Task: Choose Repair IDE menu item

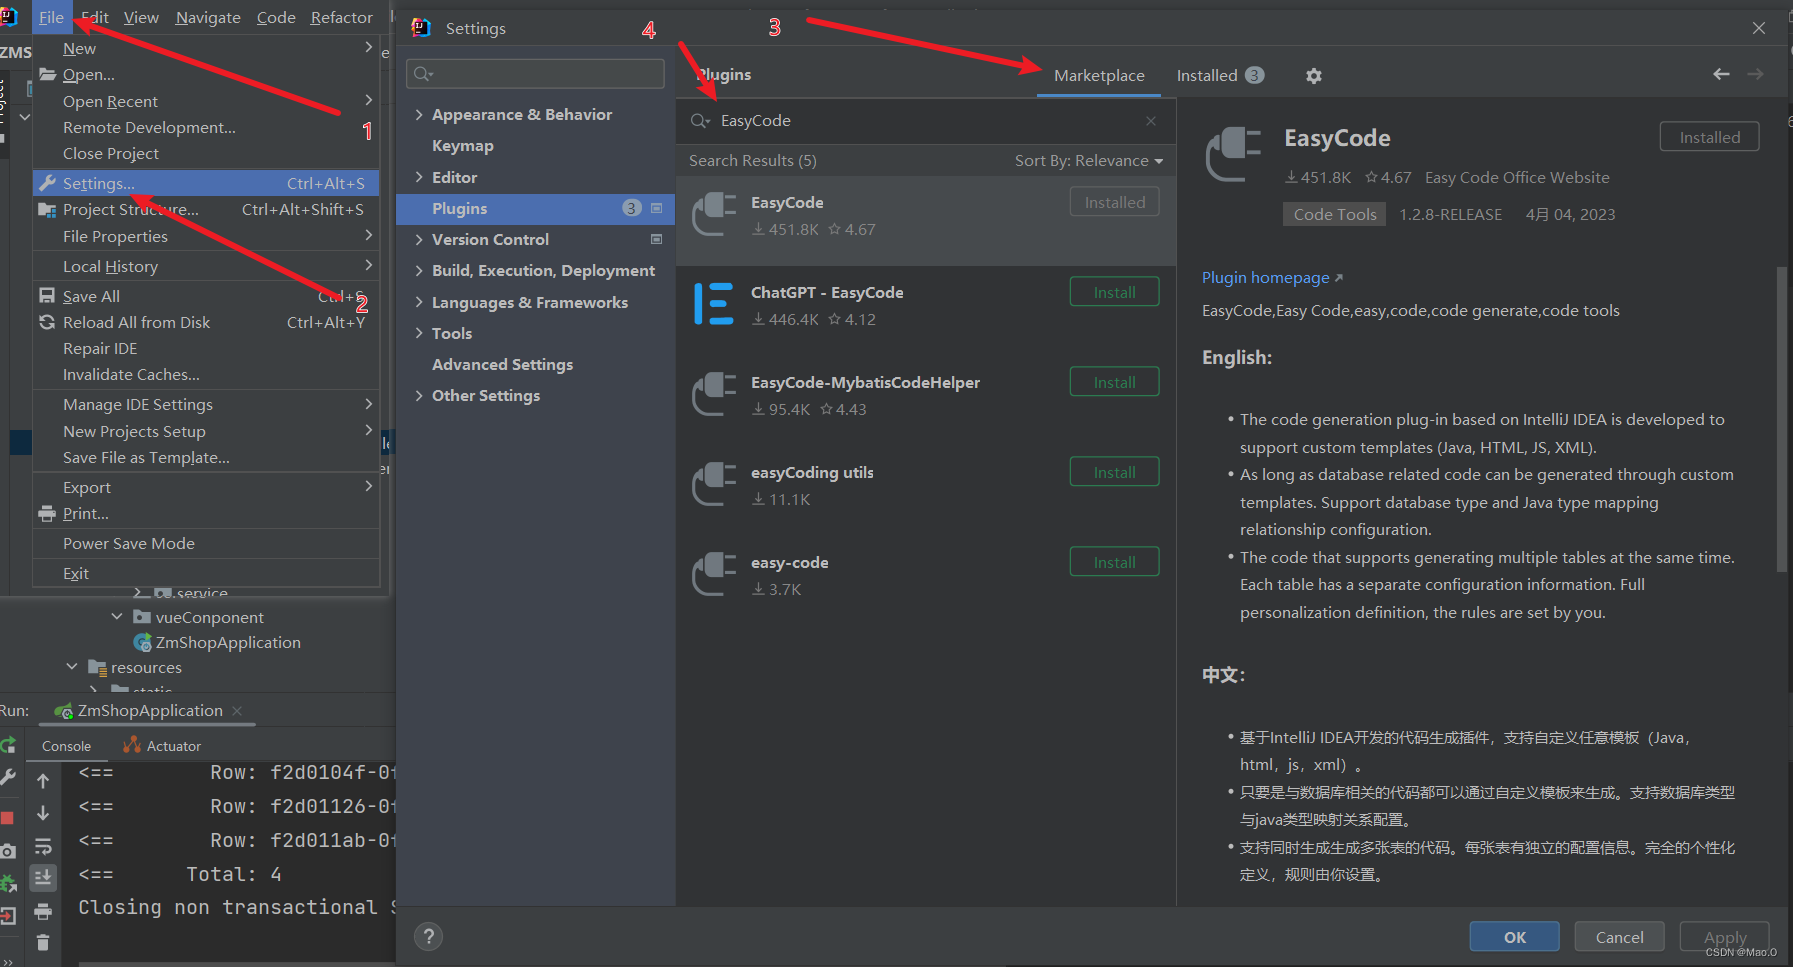Action: point(207,348)
